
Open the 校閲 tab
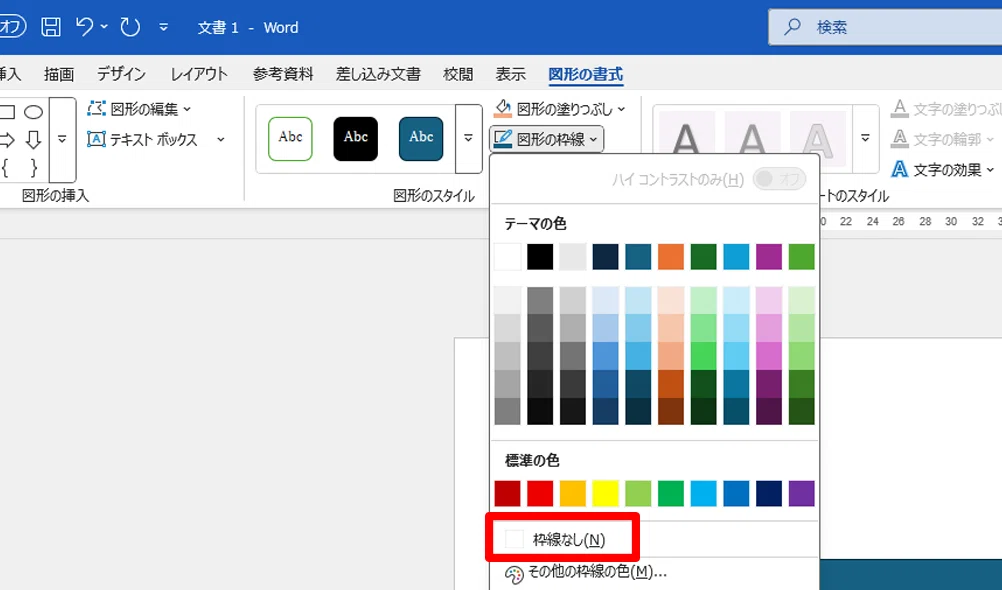458,74
